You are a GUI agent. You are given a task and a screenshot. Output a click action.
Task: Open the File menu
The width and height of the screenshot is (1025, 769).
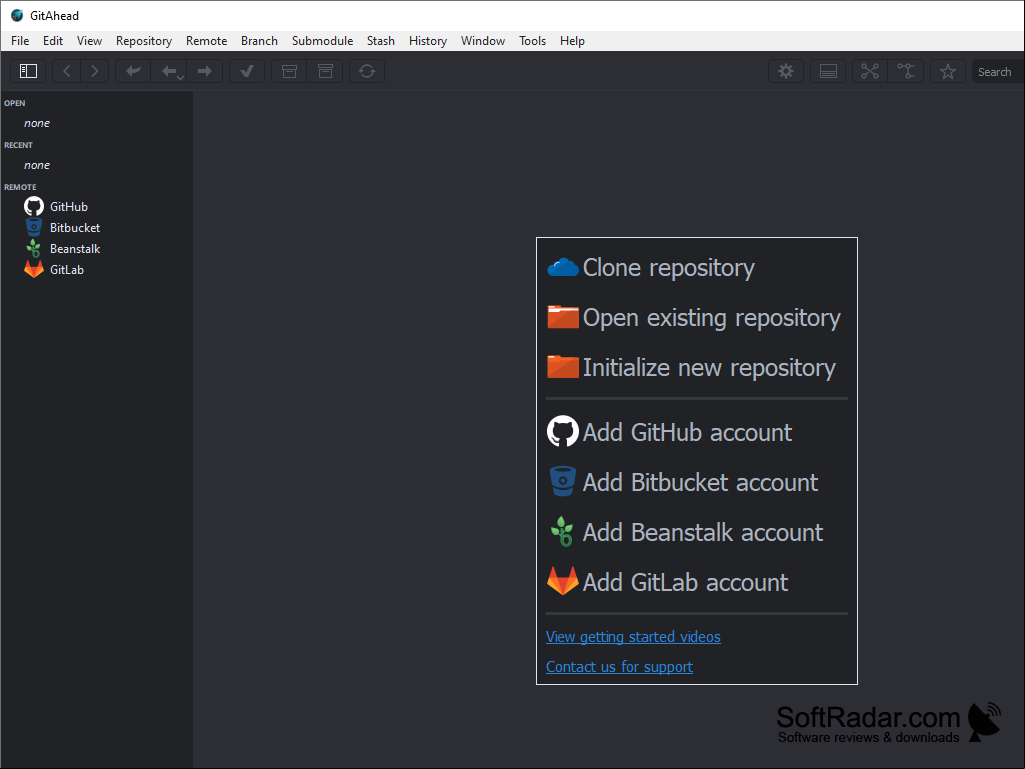20,41
